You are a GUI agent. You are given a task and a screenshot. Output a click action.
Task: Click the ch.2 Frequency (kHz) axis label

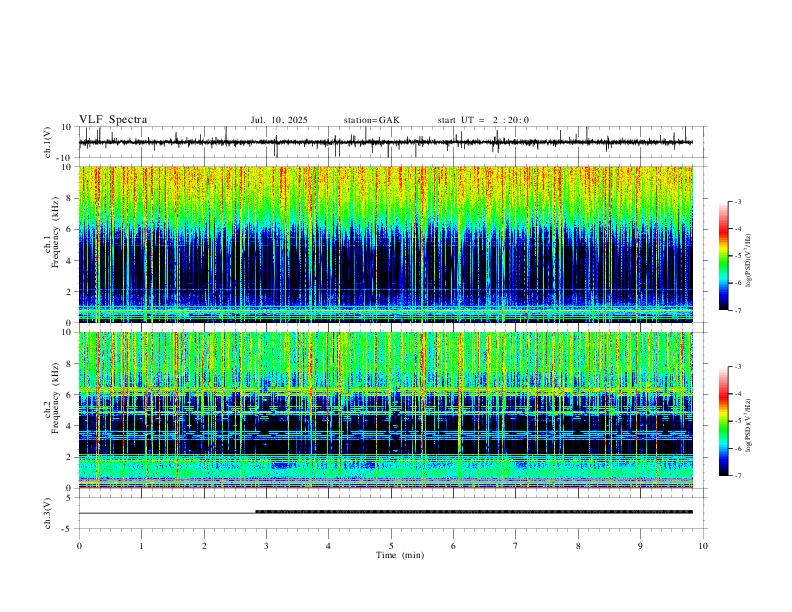[x=52, y=398]
